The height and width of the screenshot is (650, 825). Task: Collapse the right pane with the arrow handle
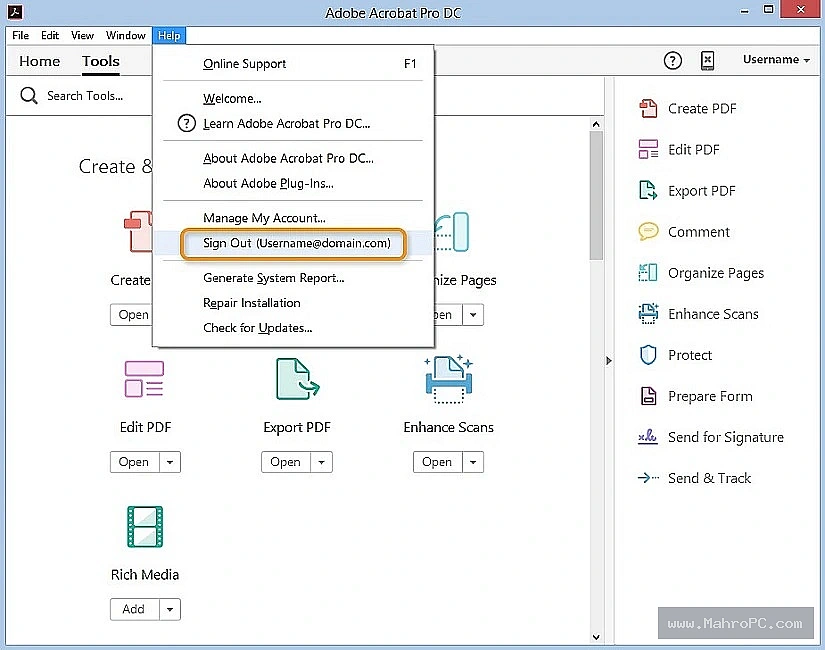click(x=609, y=361)
